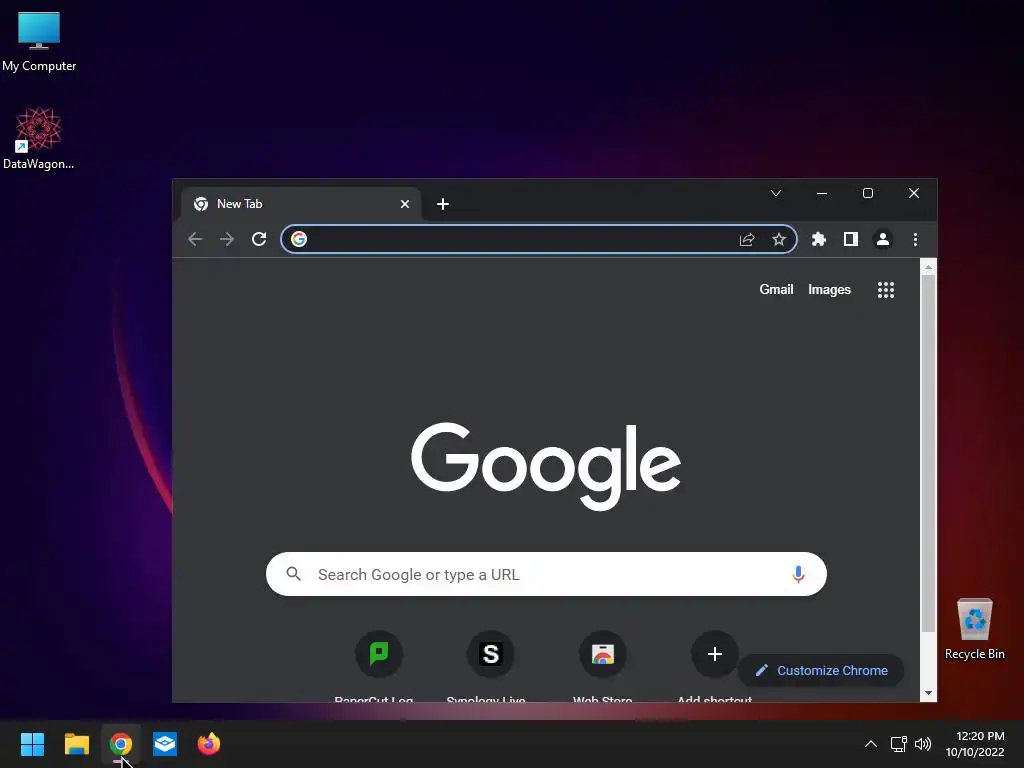1024x768 pixels.
Task: Reload the current page
Action: (259, 239)
